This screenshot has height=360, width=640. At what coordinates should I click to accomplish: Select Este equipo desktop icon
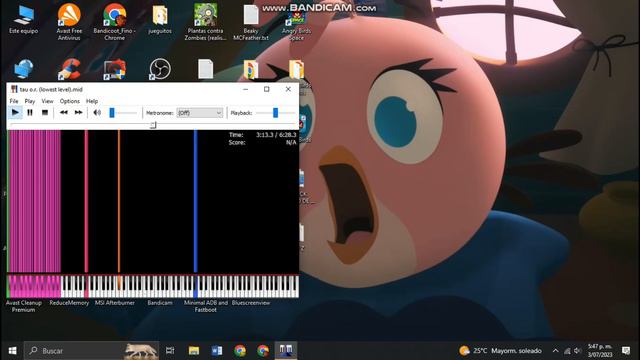[23, 20]
